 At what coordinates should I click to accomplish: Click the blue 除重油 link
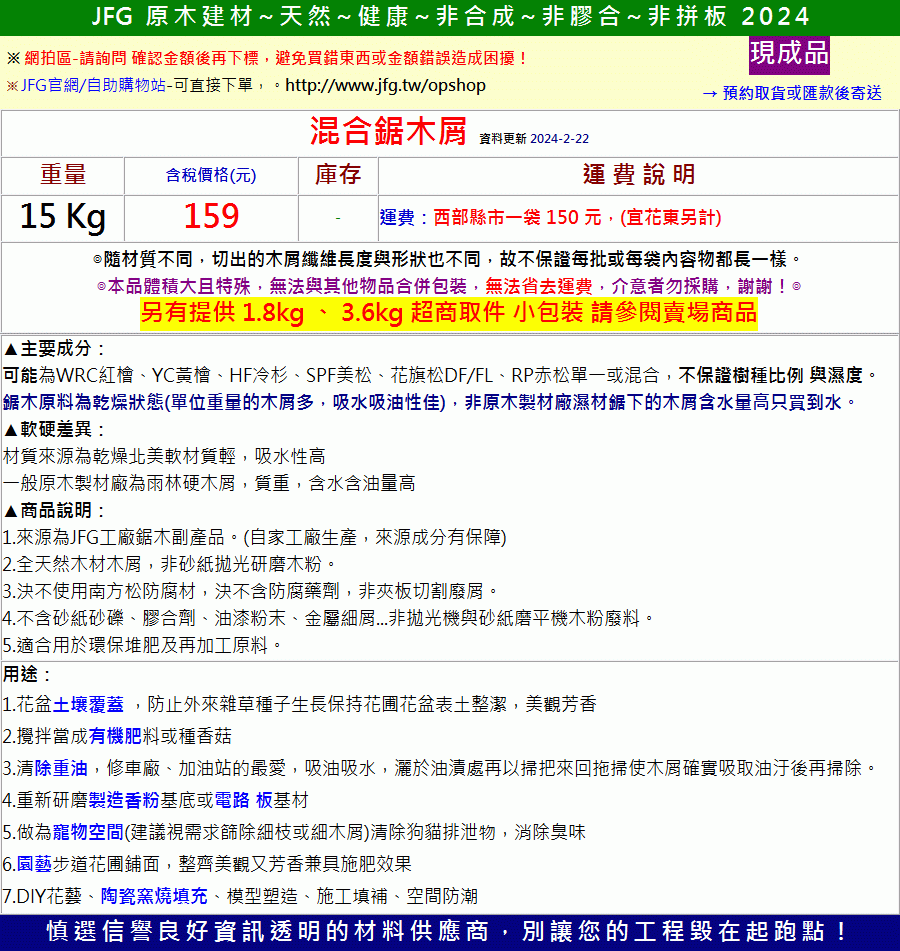pos(61,768)
